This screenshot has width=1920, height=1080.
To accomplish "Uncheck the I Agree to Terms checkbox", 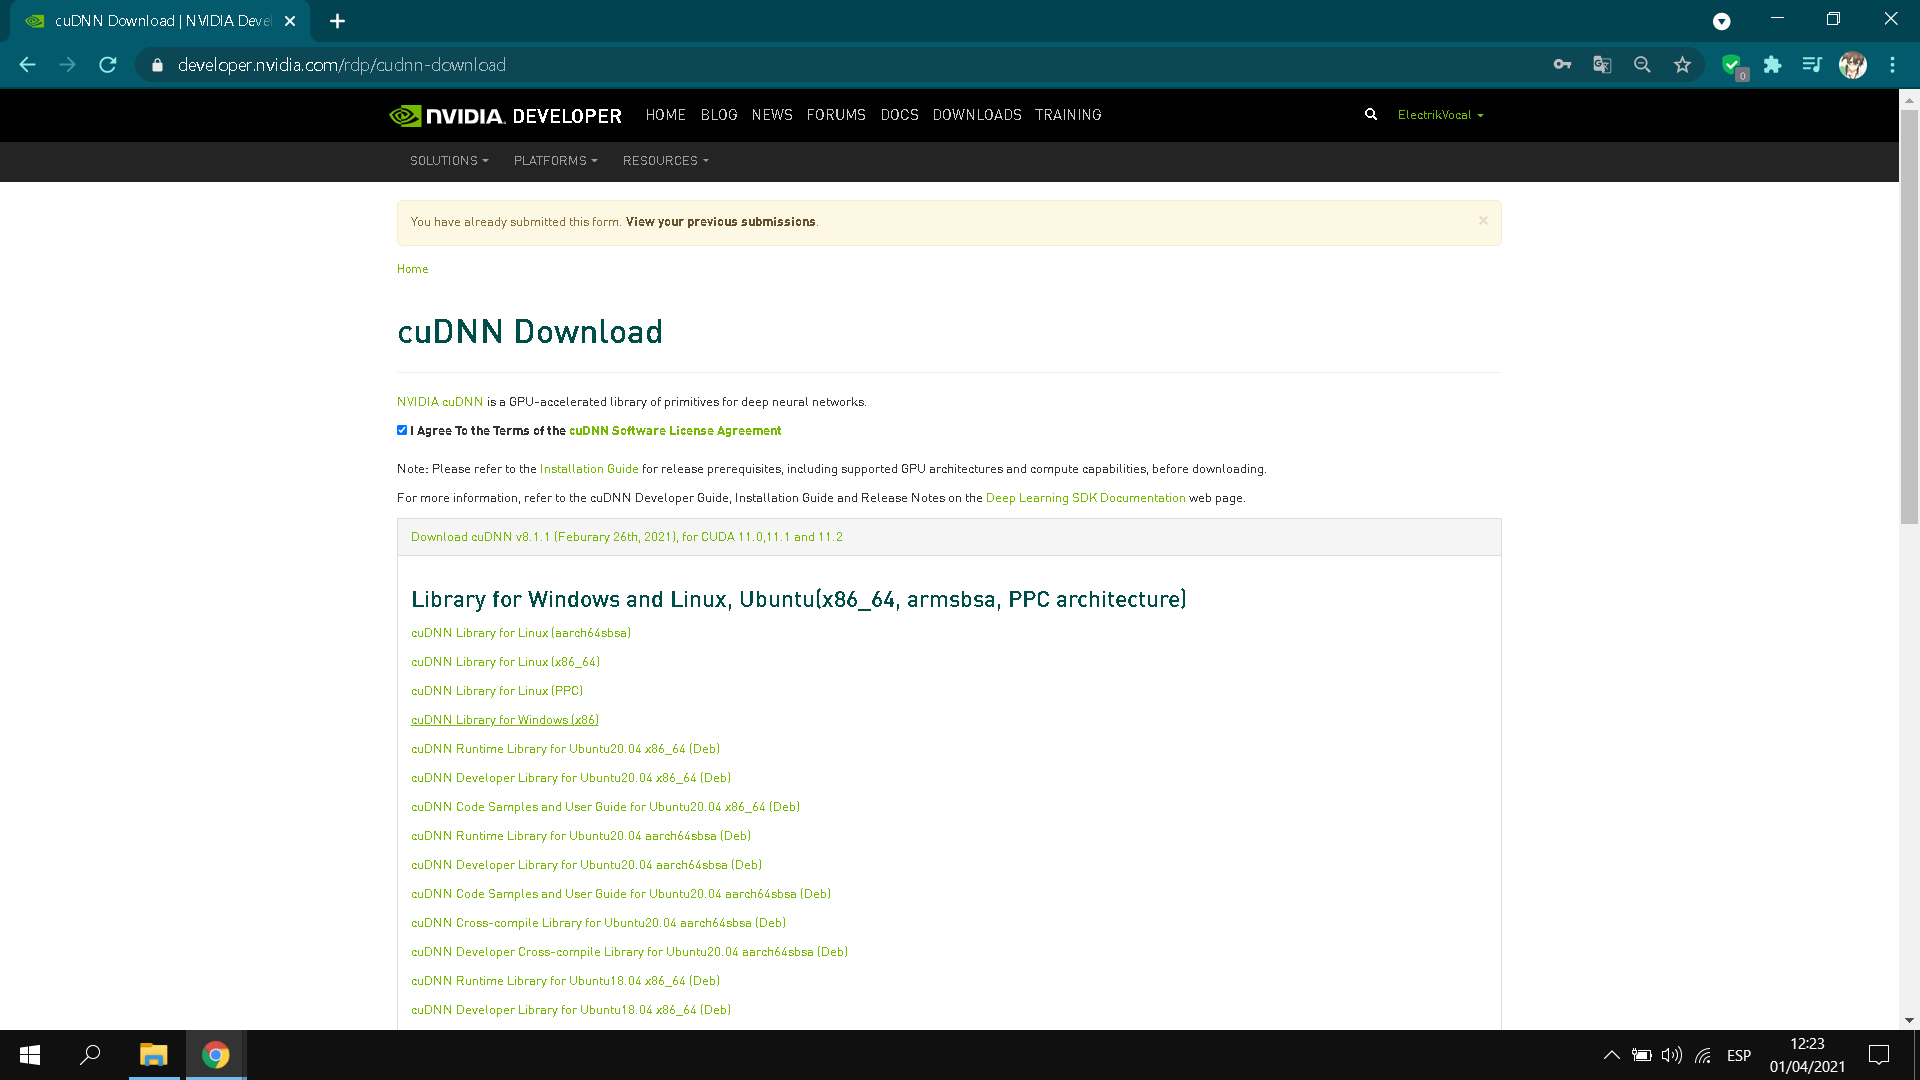I will (402, 430).
